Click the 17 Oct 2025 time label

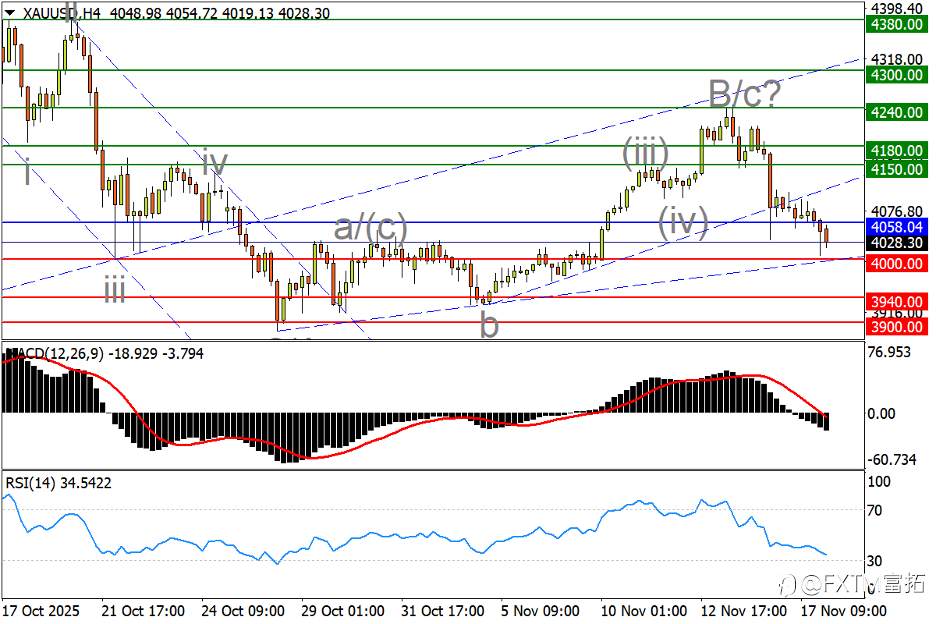pyautogui.click(x=41, y=611)
